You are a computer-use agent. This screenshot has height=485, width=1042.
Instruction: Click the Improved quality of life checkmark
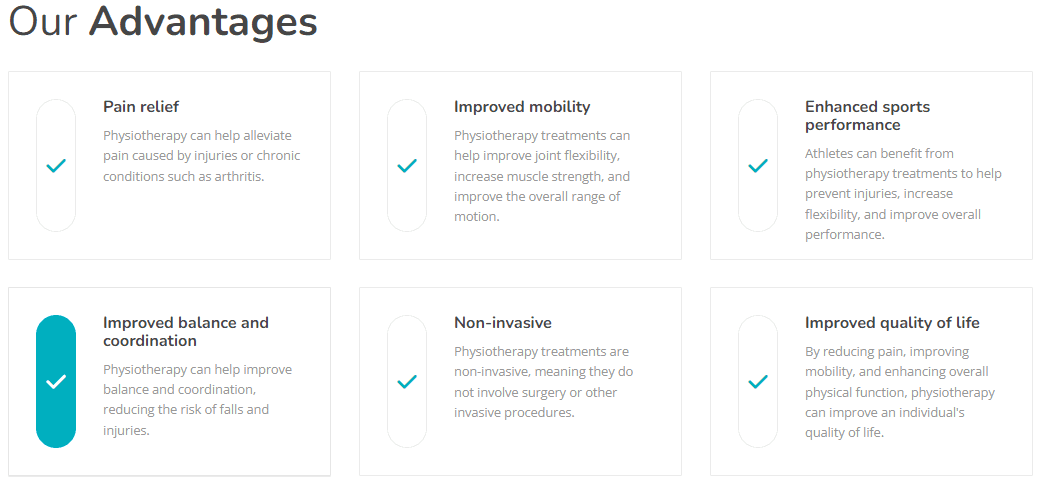(758, 382)
